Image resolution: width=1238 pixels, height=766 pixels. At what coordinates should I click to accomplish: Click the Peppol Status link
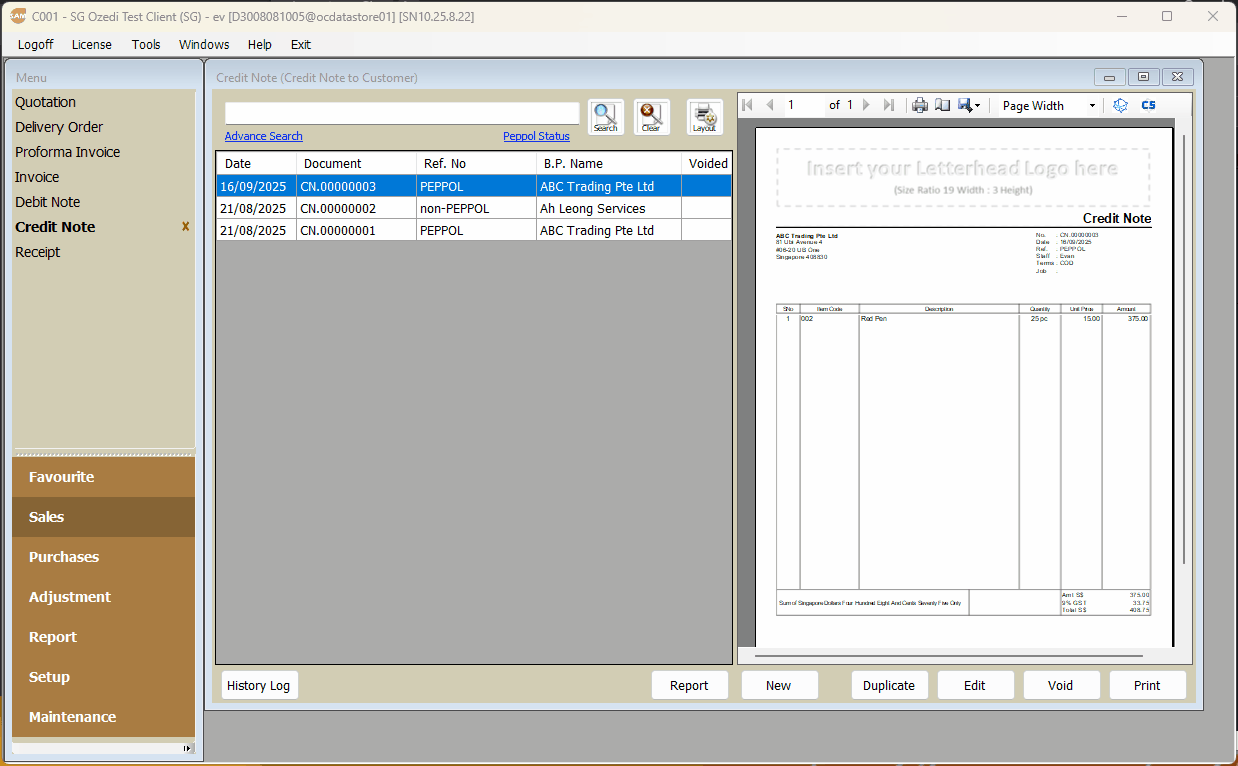click(x=536, y=136)
